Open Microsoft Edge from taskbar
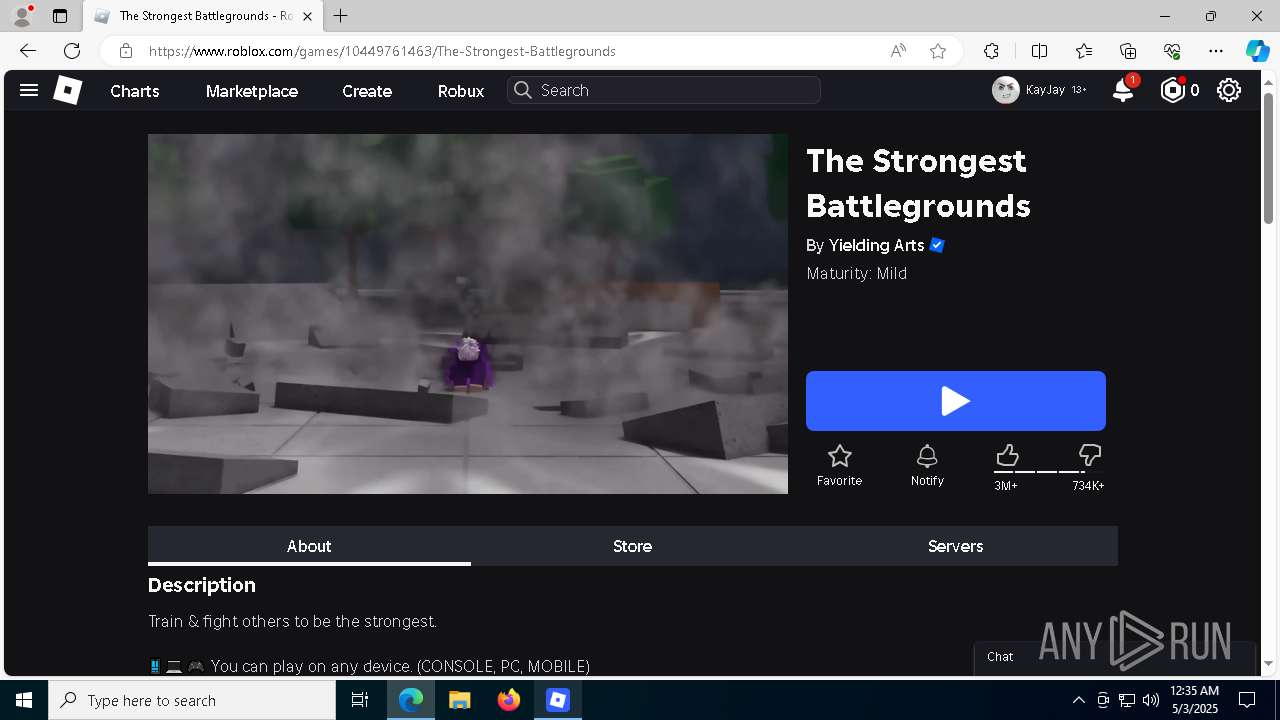Screen dimensions: 1280x720 [x=411, y=700]
